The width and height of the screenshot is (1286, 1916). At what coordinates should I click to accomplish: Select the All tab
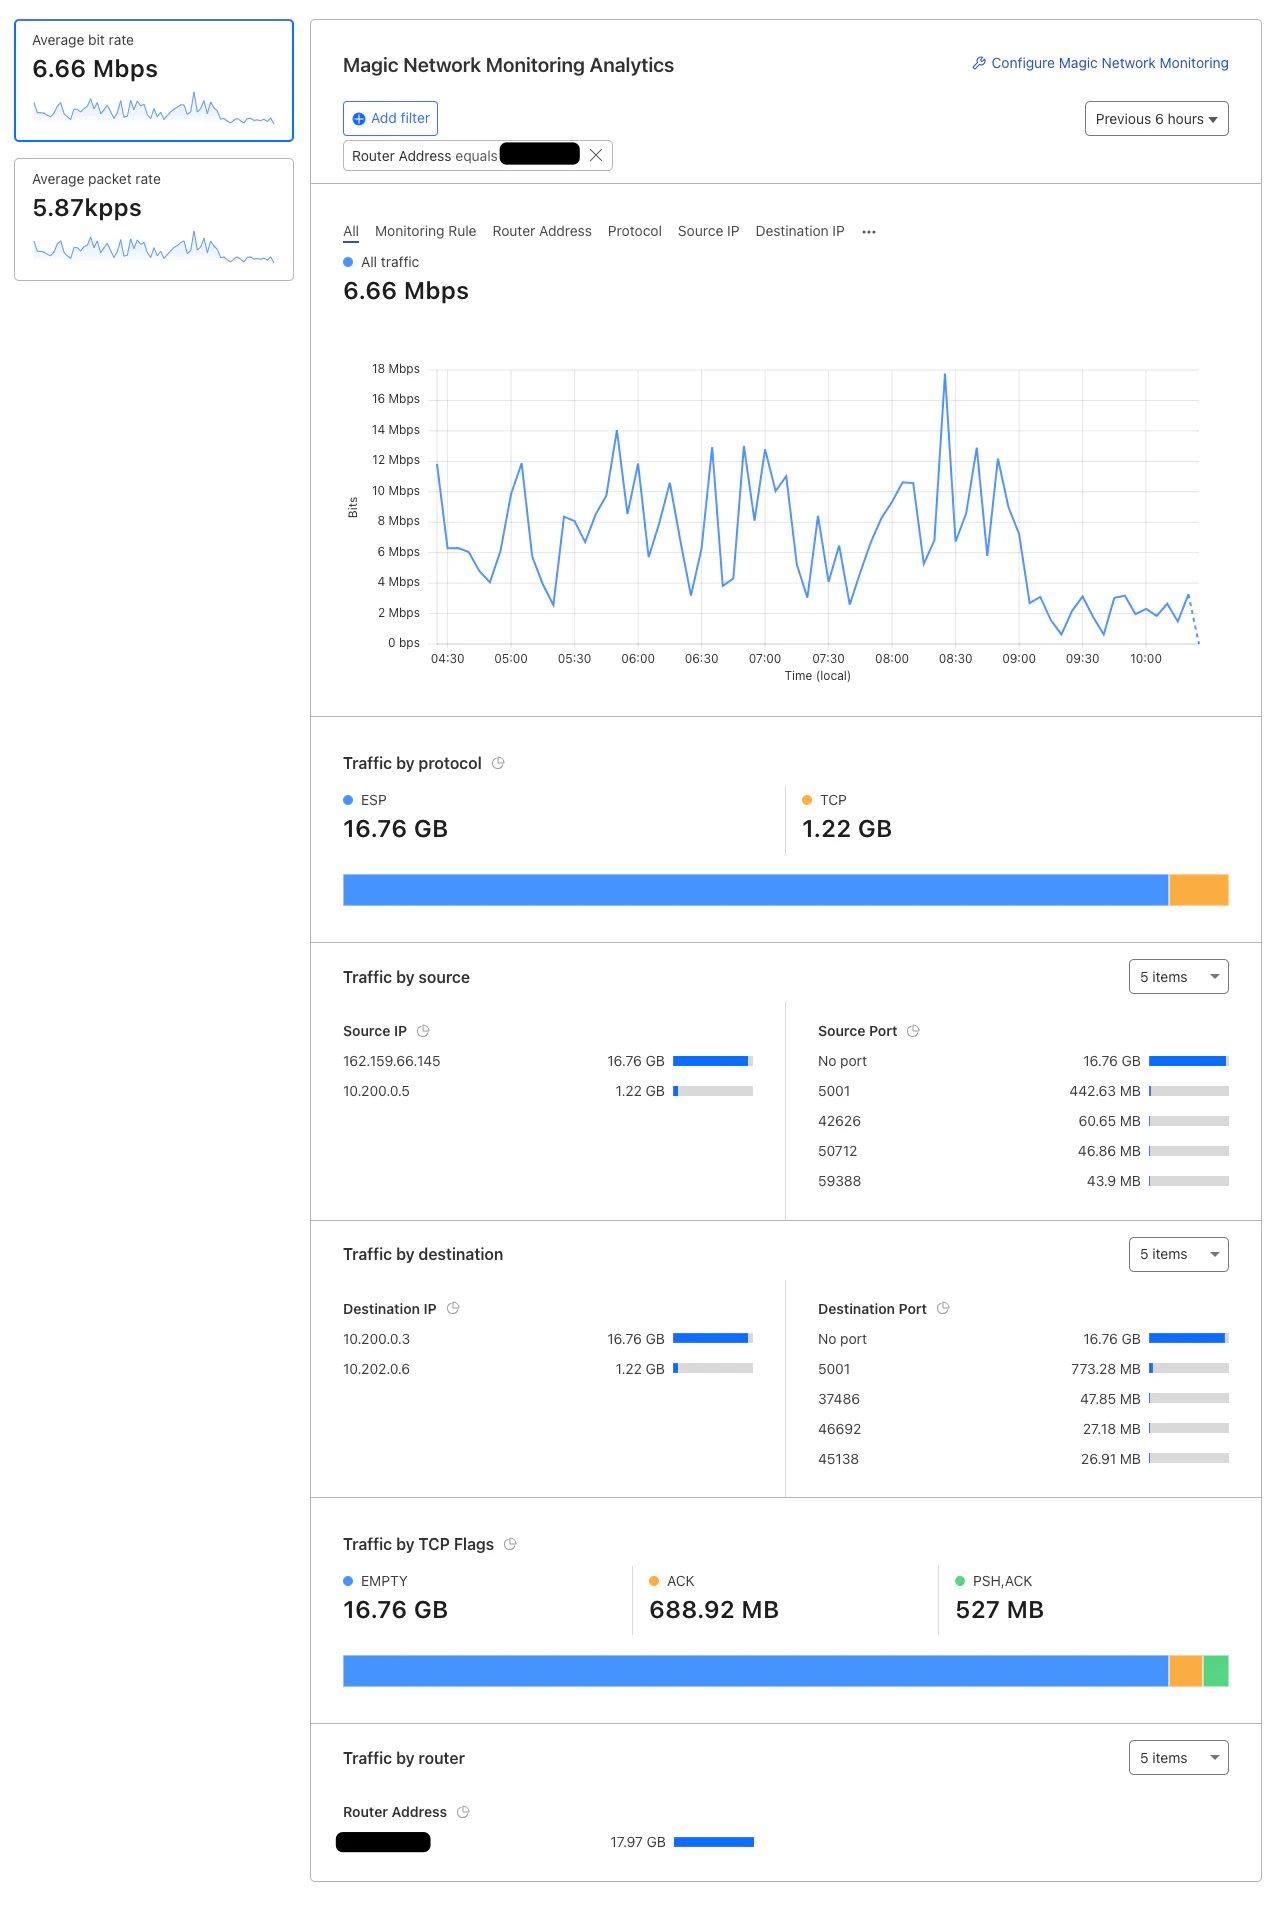[351, 231]
